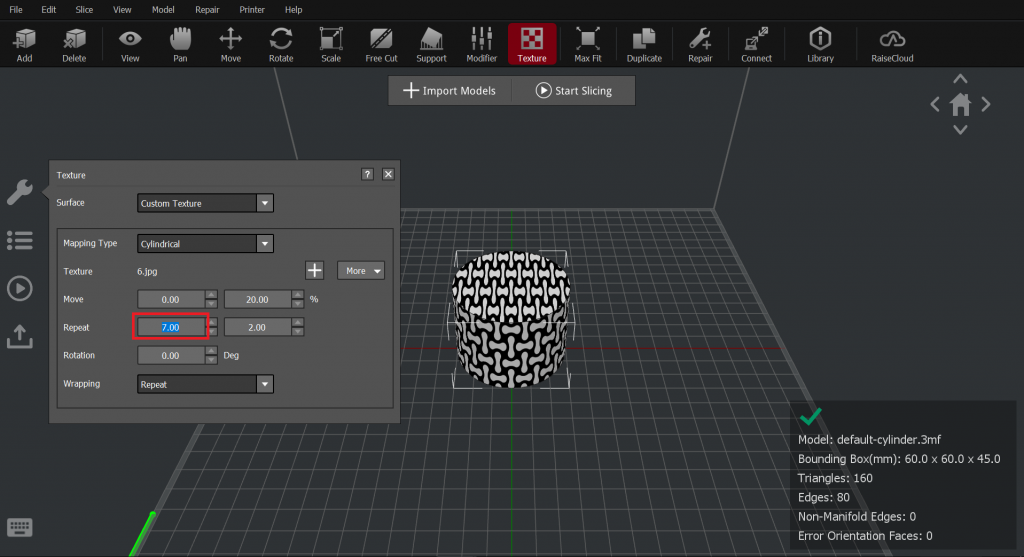Open the Connect printer tool

pyautogui.click(x=756, y=44)
